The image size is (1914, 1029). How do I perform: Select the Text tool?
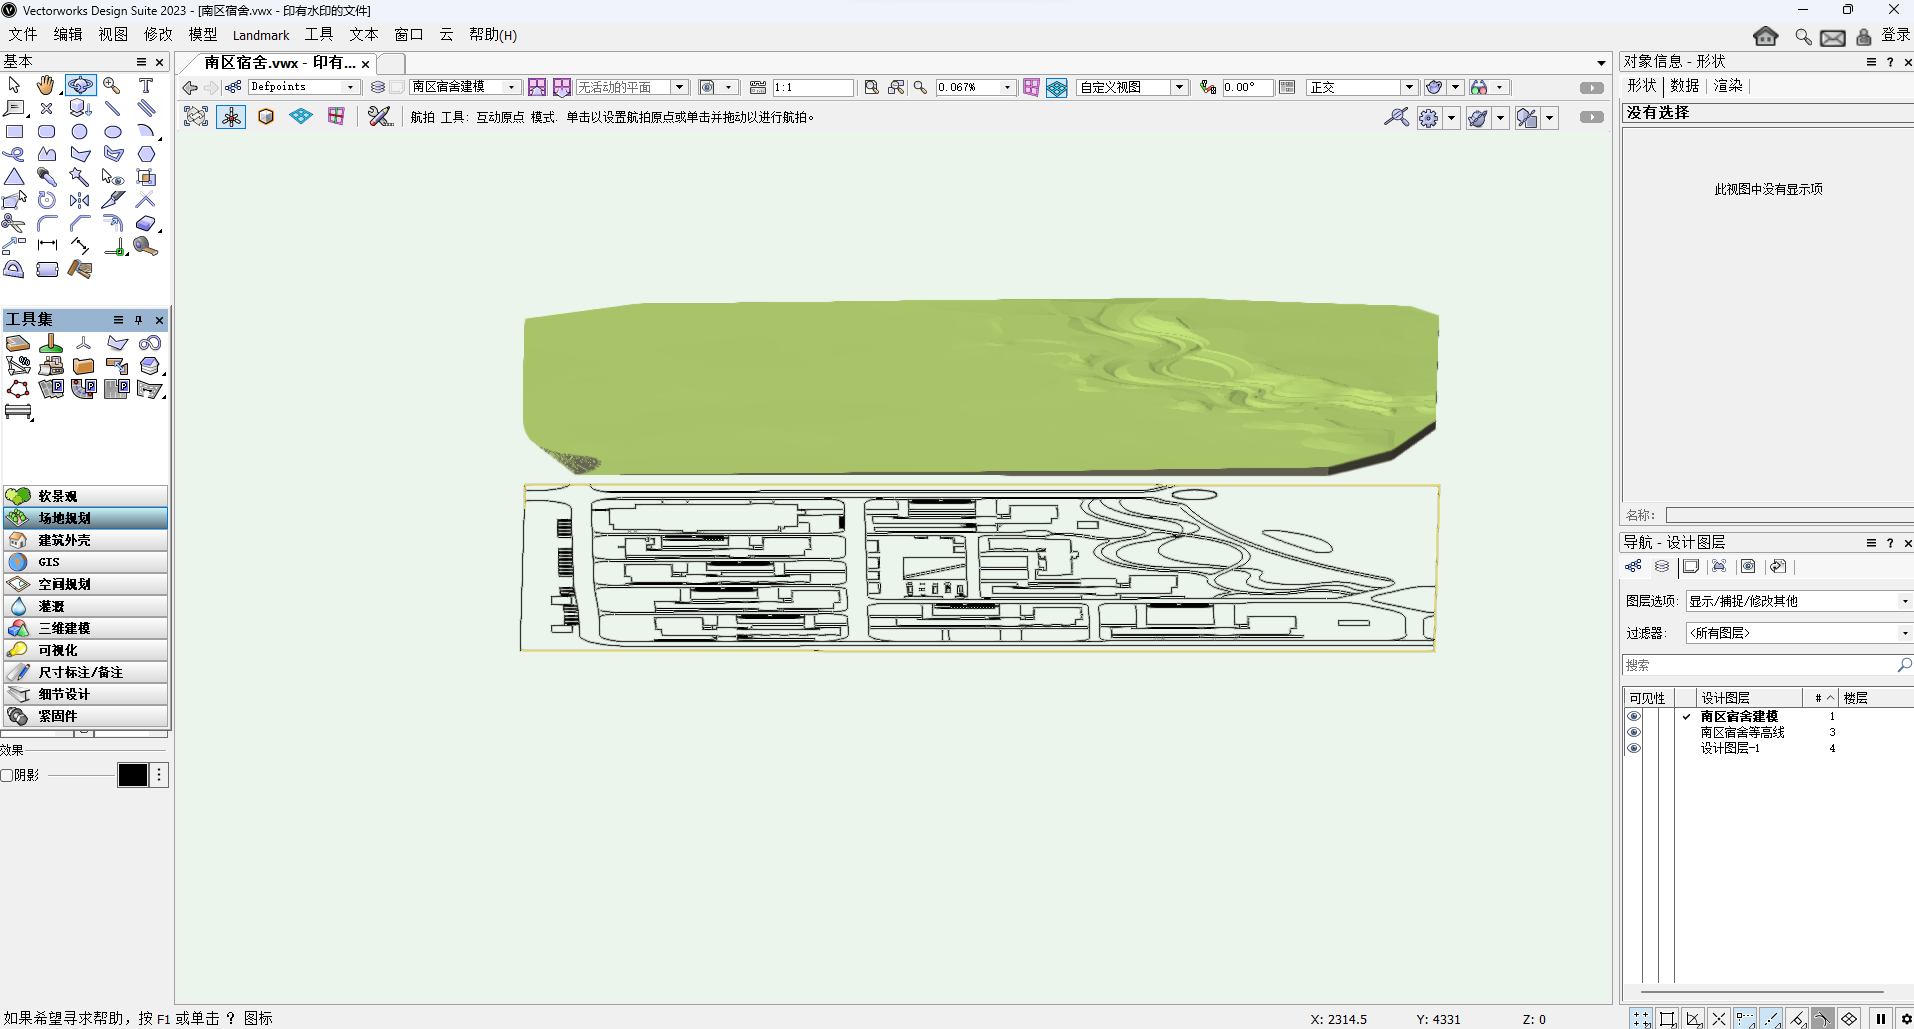pyautogui.click(x=146, y=85)
